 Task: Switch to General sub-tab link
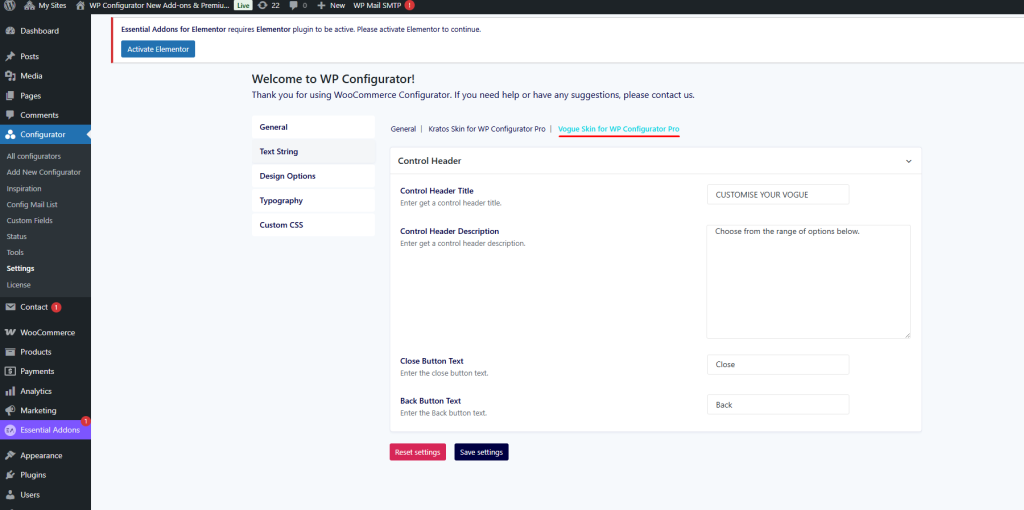403,129
